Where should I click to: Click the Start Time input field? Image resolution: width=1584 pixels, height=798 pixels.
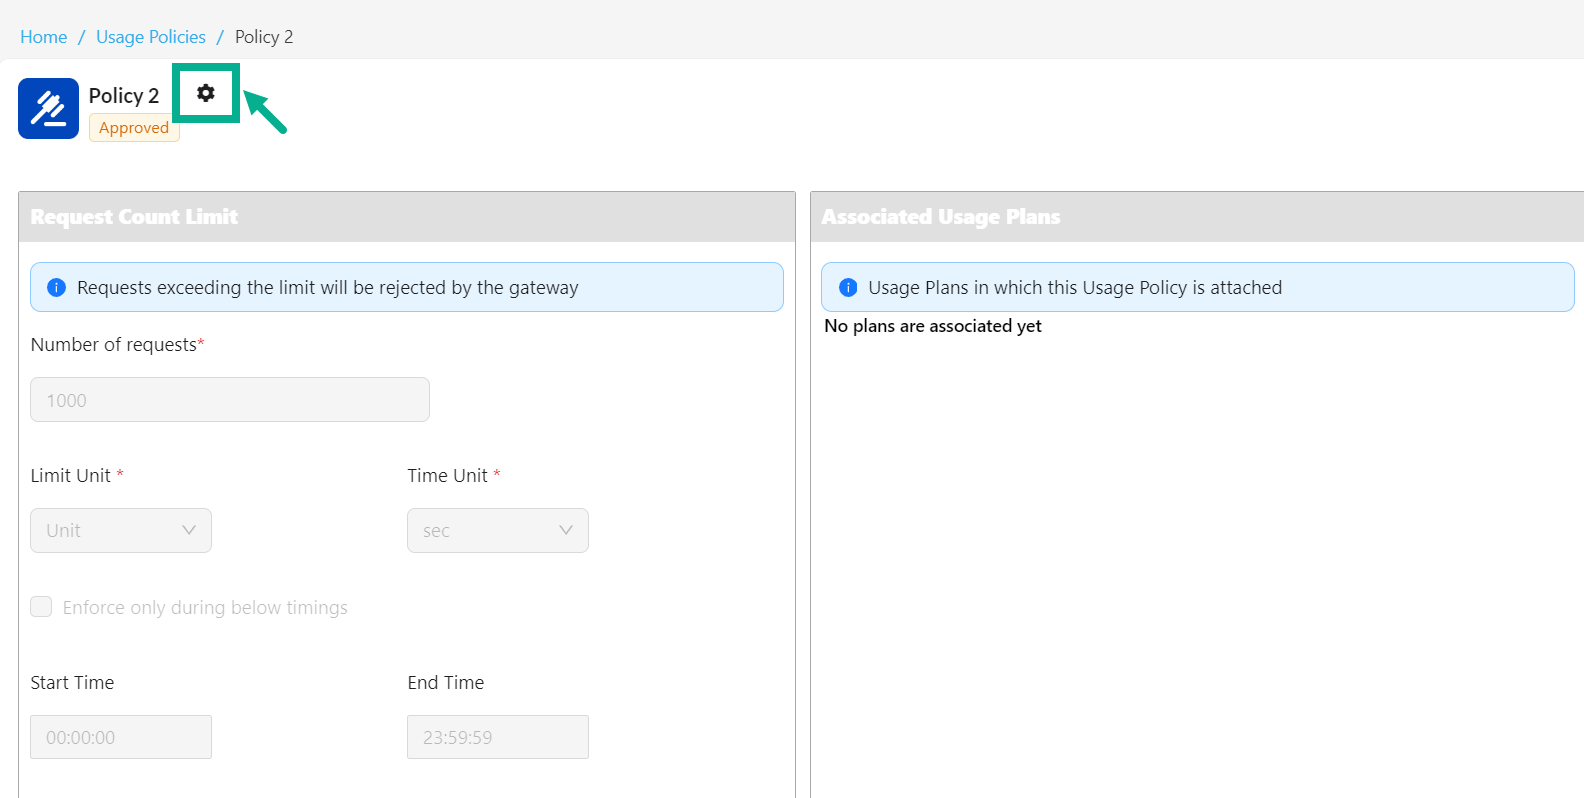pyautogui.click(x=121, y=737)
